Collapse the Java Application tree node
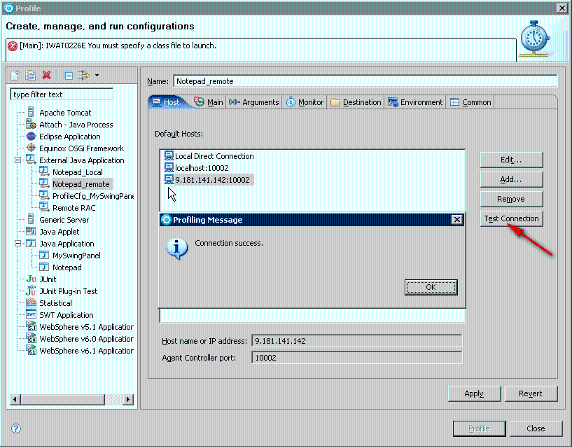This screenshot has height=447, width=572. [x=18, y=243]
